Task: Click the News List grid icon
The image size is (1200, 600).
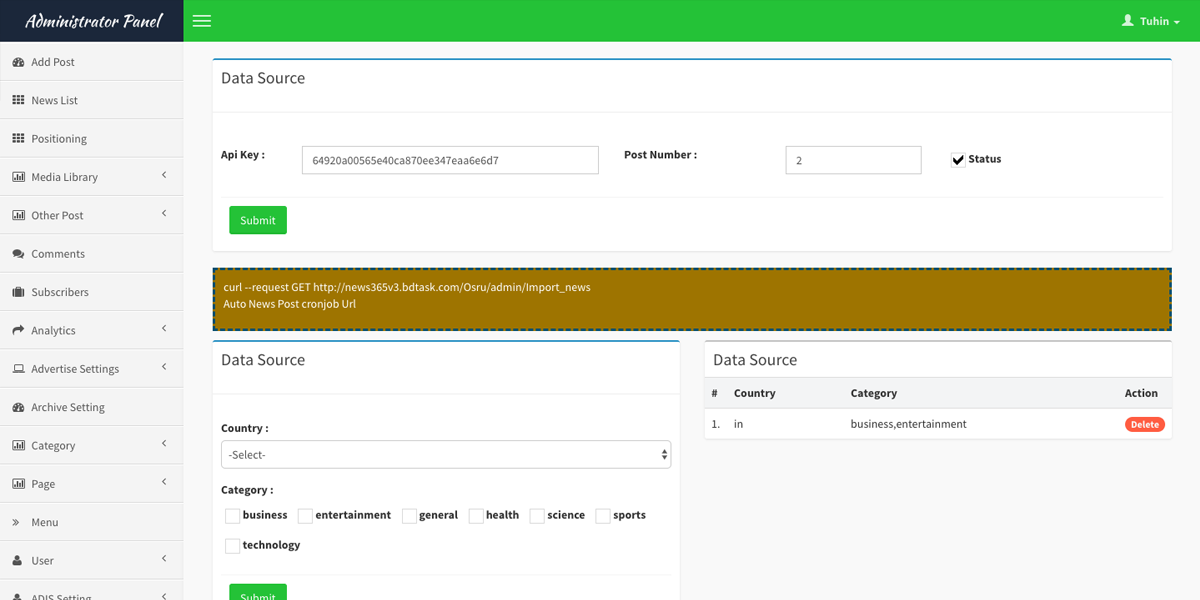Action: (18, 100)
